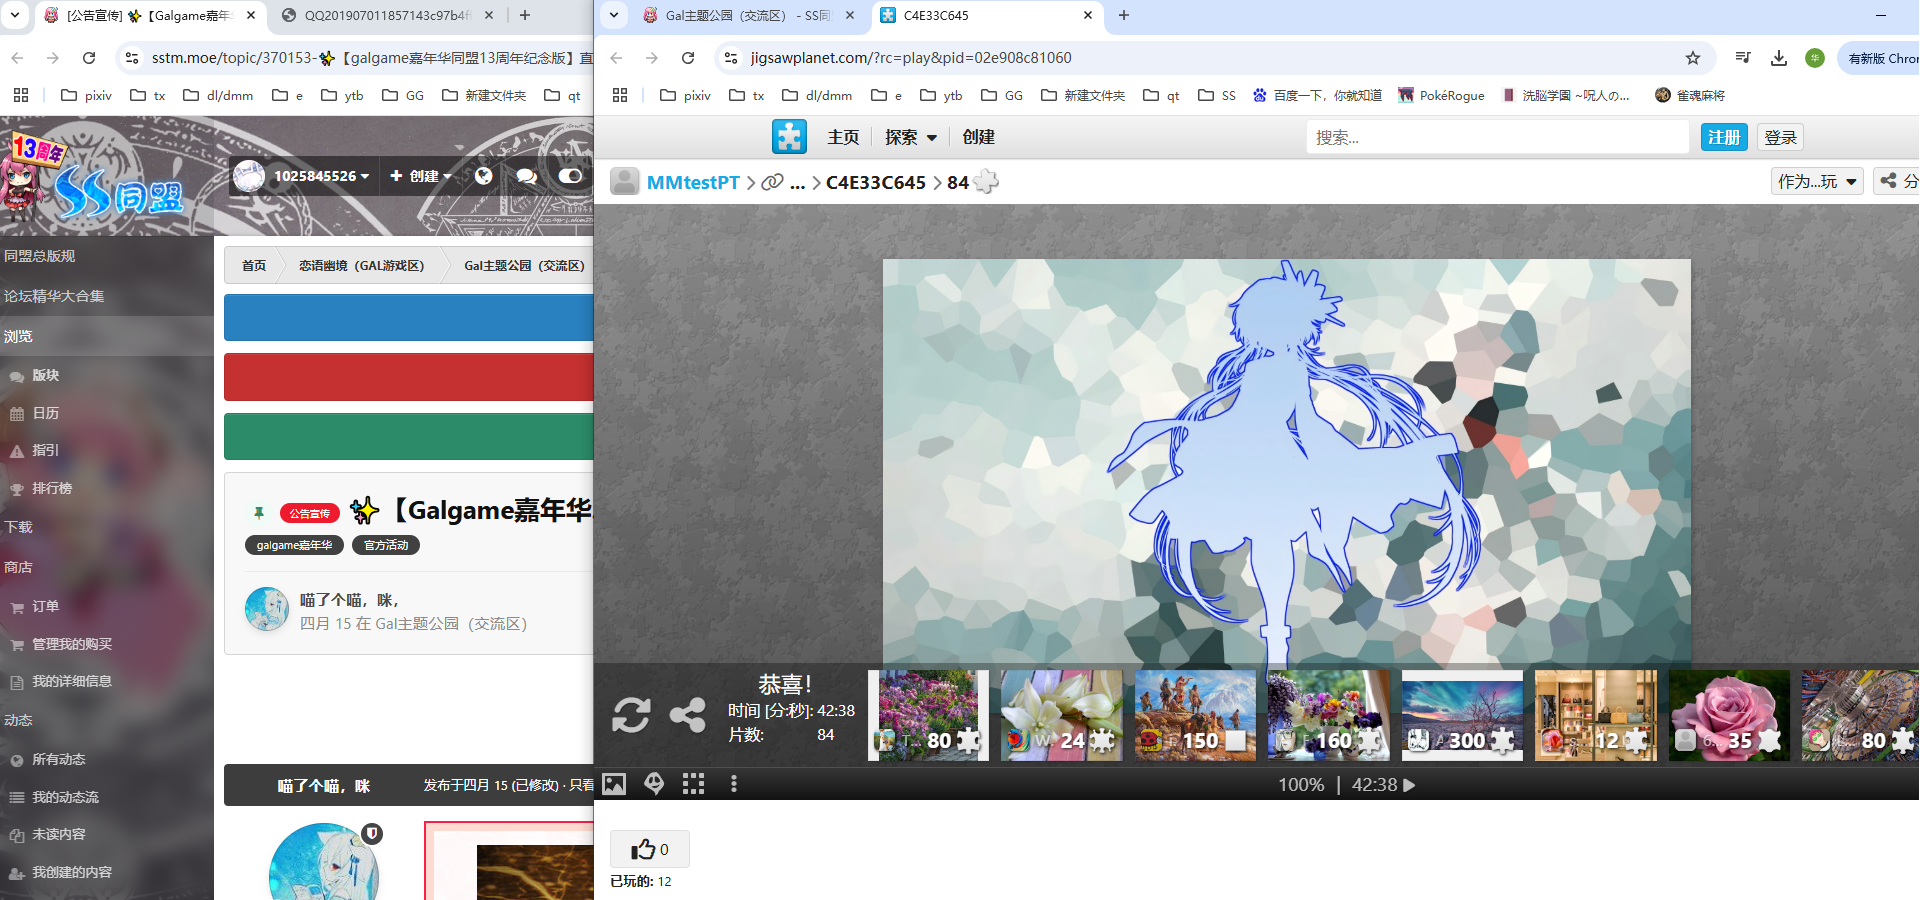1920x900 pixels.
Task: Open 排行榜 in the forum sidebar
Action: tap(52, 488)
